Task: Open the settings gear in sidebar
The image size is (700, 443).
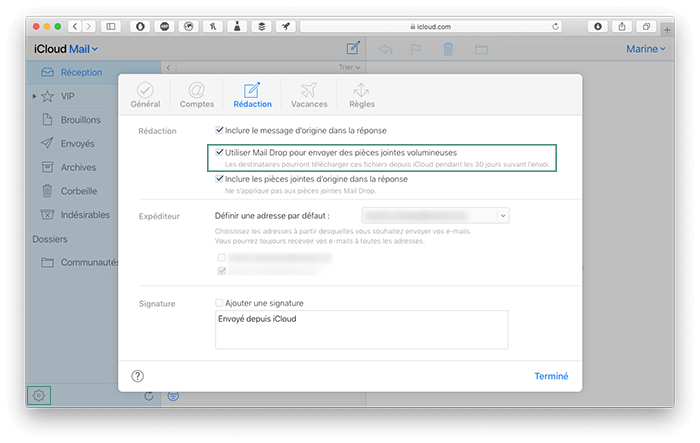Action: pos(38,395)
